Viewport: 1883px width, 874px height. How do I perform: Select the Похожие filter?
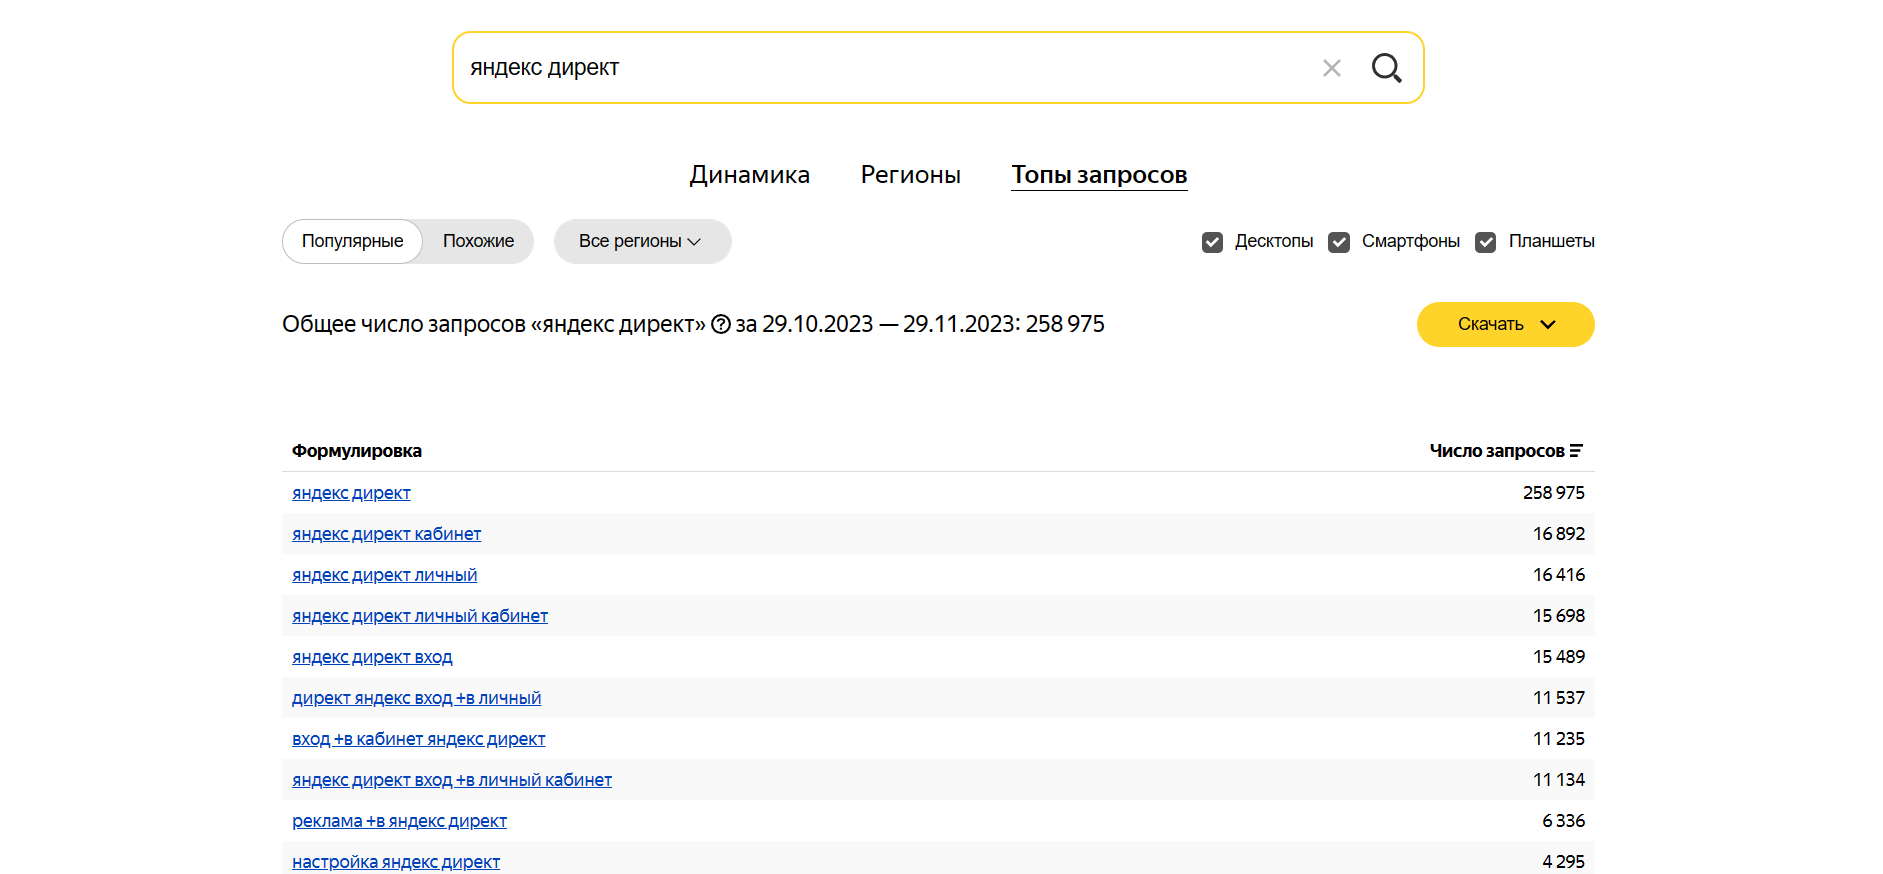478,241
